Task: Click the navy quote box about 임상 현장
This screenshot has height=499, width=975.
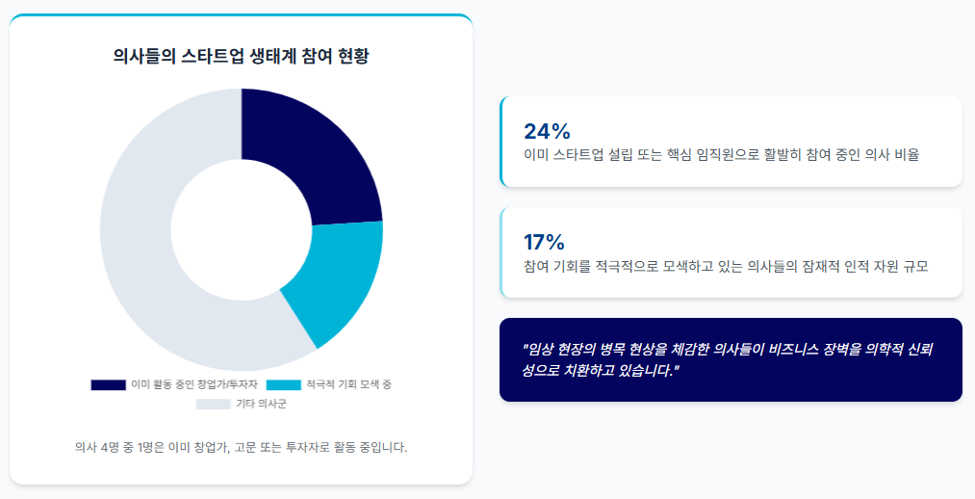Action: click(x=731, y=360)
